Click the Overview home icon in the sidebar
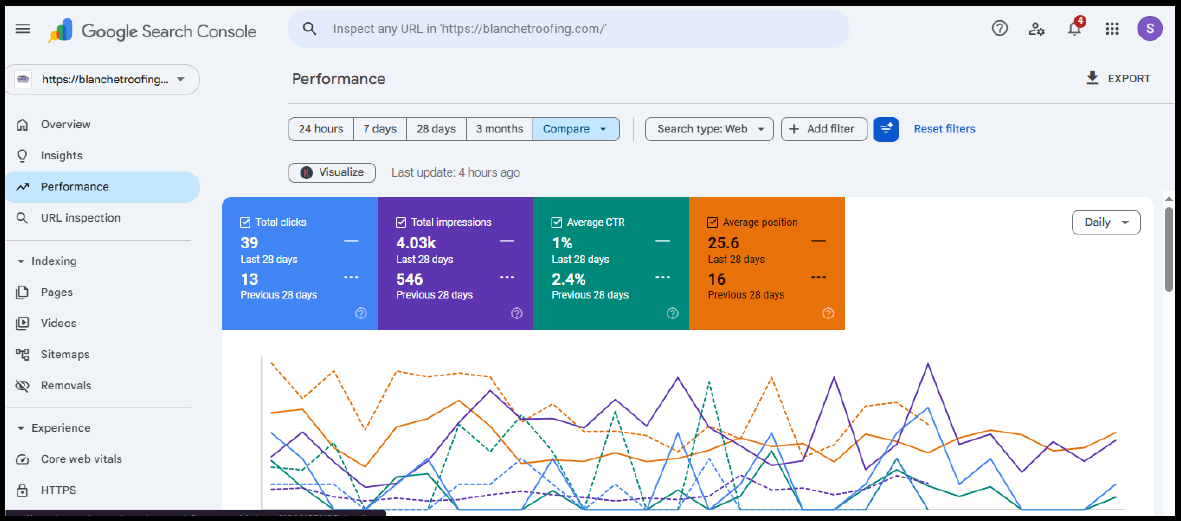This screenshot has height=521, width=1181. pos(23,124)
